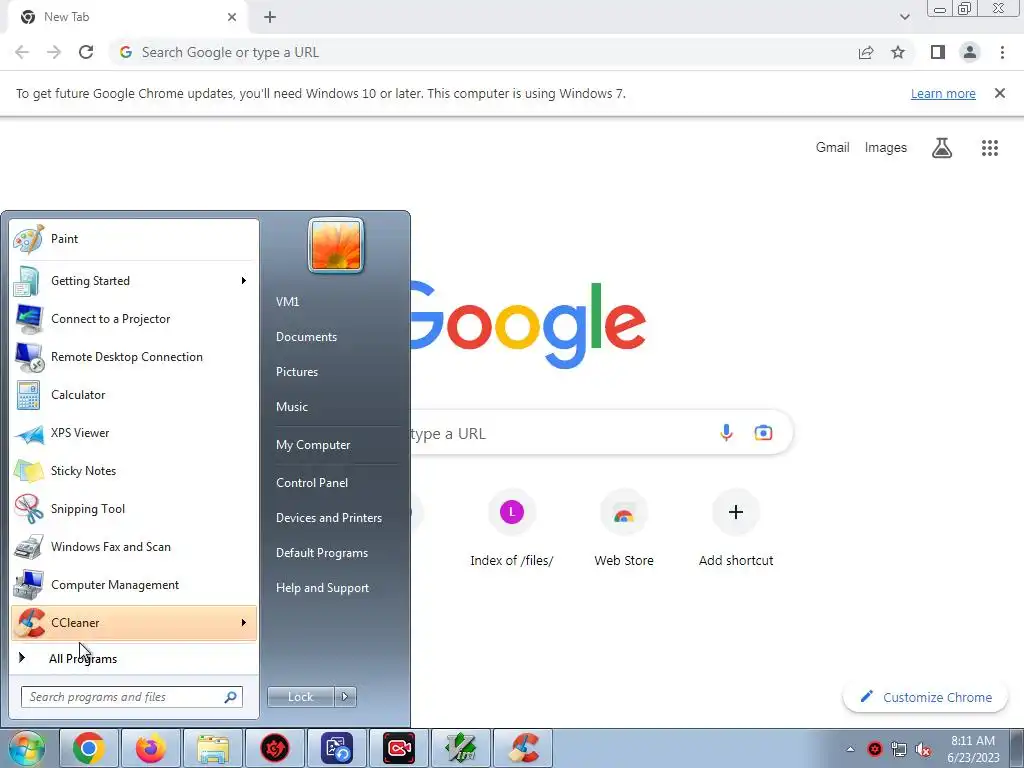Focus the Search programs and files box
The height and width of the screenshot is (768, 1024).
pyautogui.click(x=132, y=697)
